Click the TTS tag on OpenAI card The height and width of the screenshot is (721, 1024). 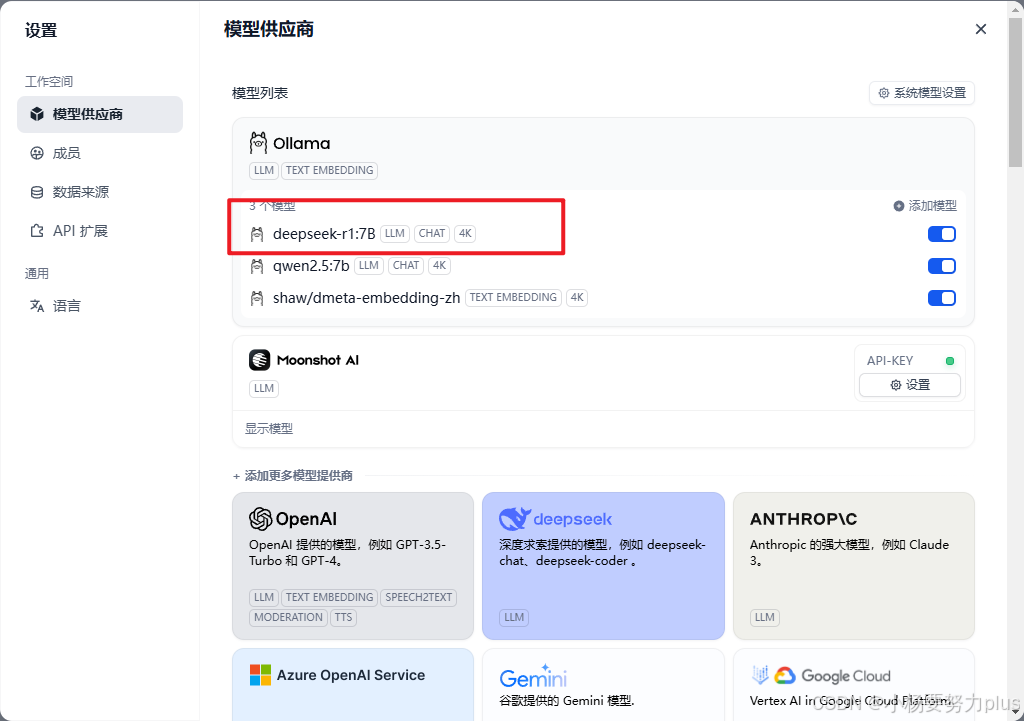[x=344, y=617]
